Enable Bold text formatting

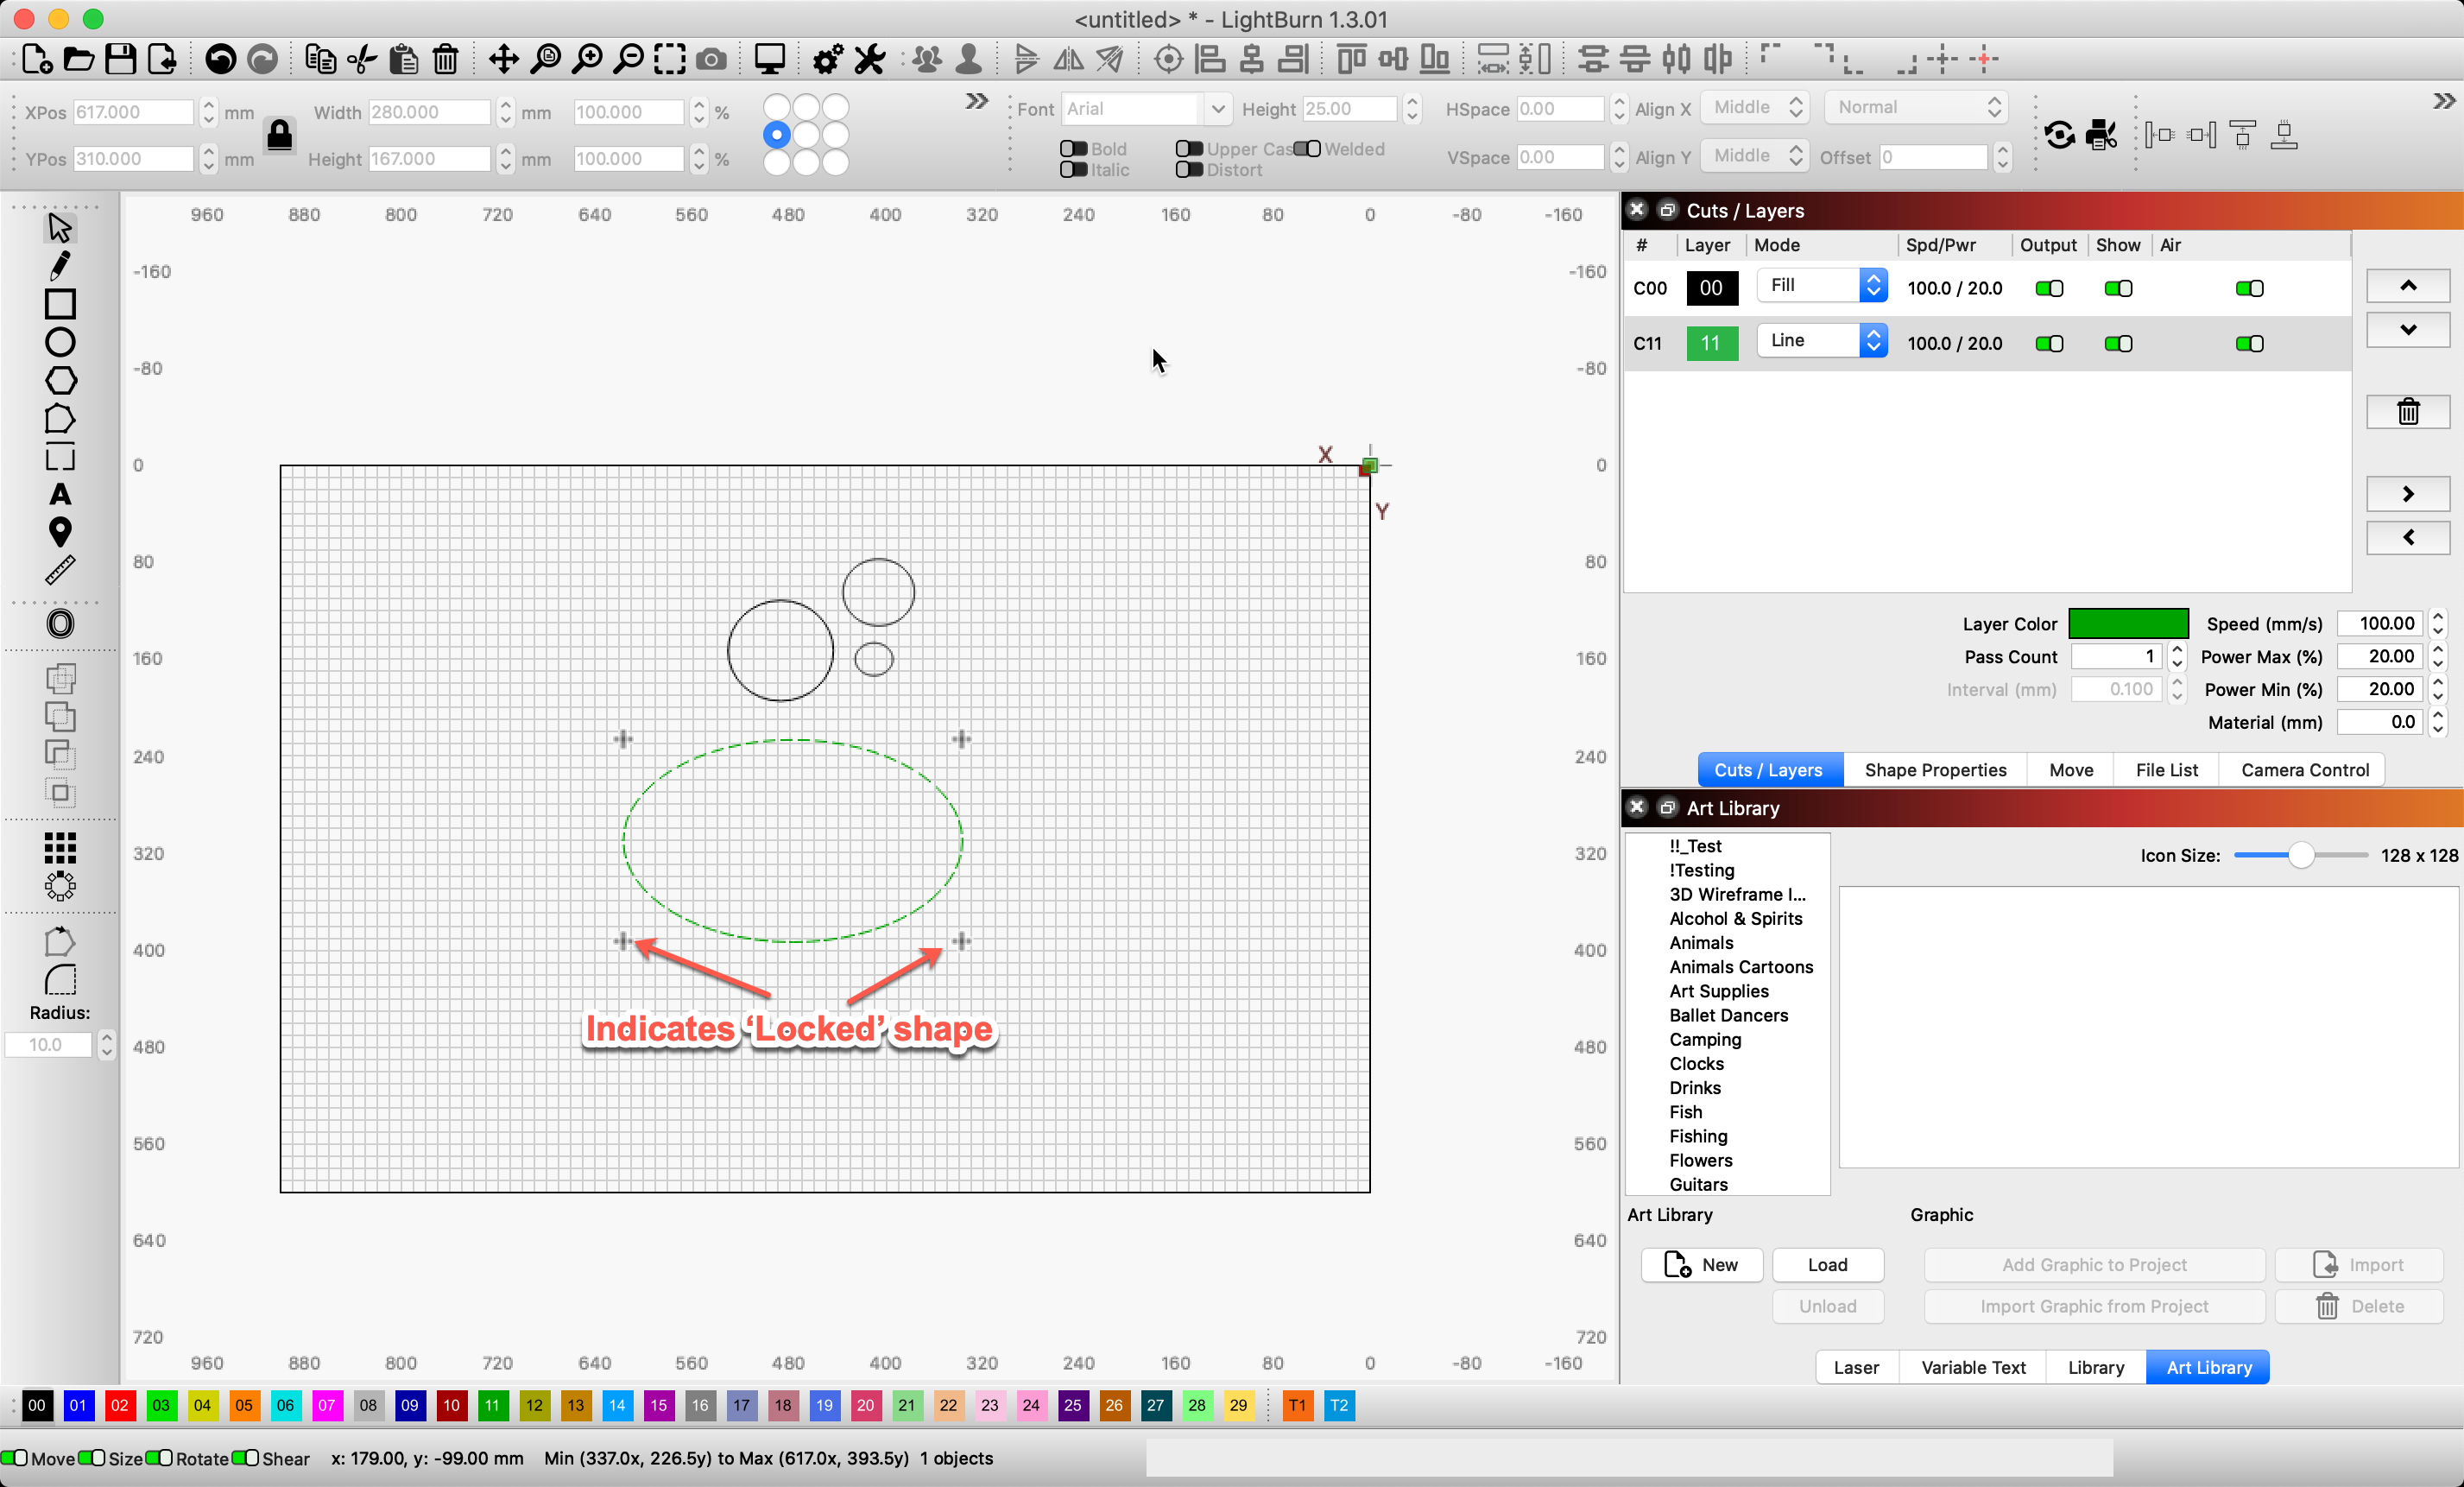pos(1075,148)
